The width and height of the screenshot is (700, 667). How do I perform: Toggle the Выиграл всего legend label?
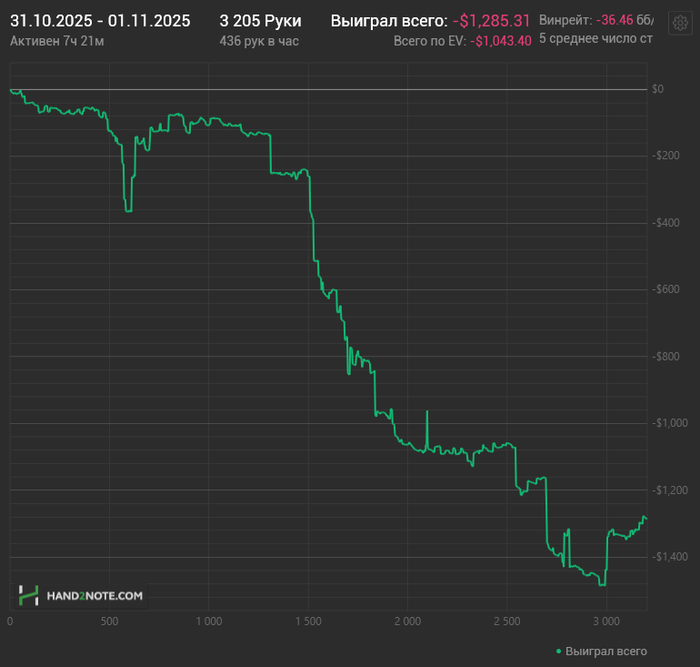coord(606,651)
